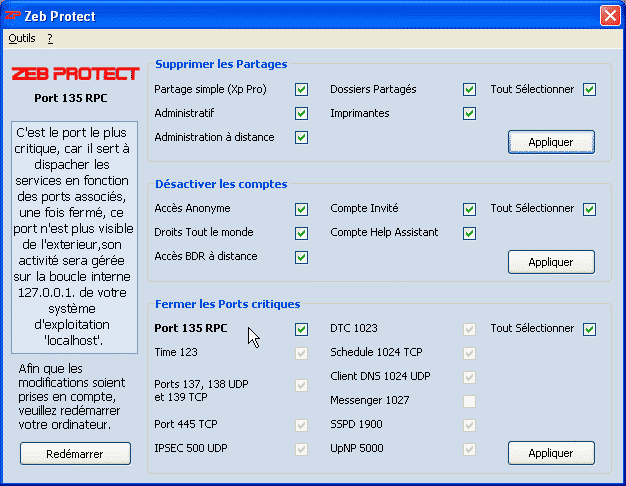Toggle the SSPD 1900 checkbox
Screen dimensions: 626x486
pyautogui.click(x=470, y=425)
